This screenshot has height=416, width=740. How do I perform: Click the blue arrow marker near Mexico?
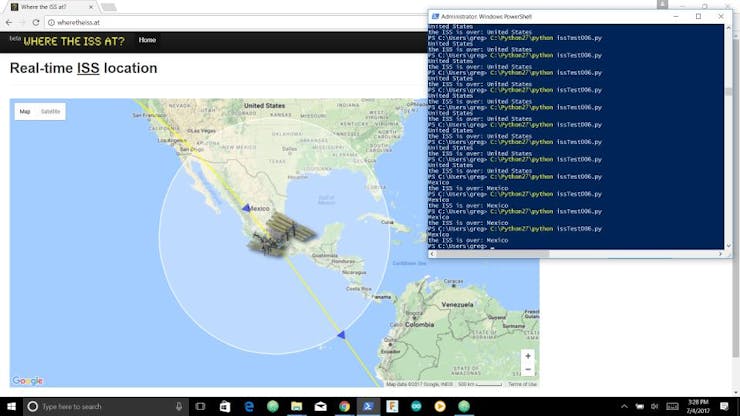click(x=246, y=207)
